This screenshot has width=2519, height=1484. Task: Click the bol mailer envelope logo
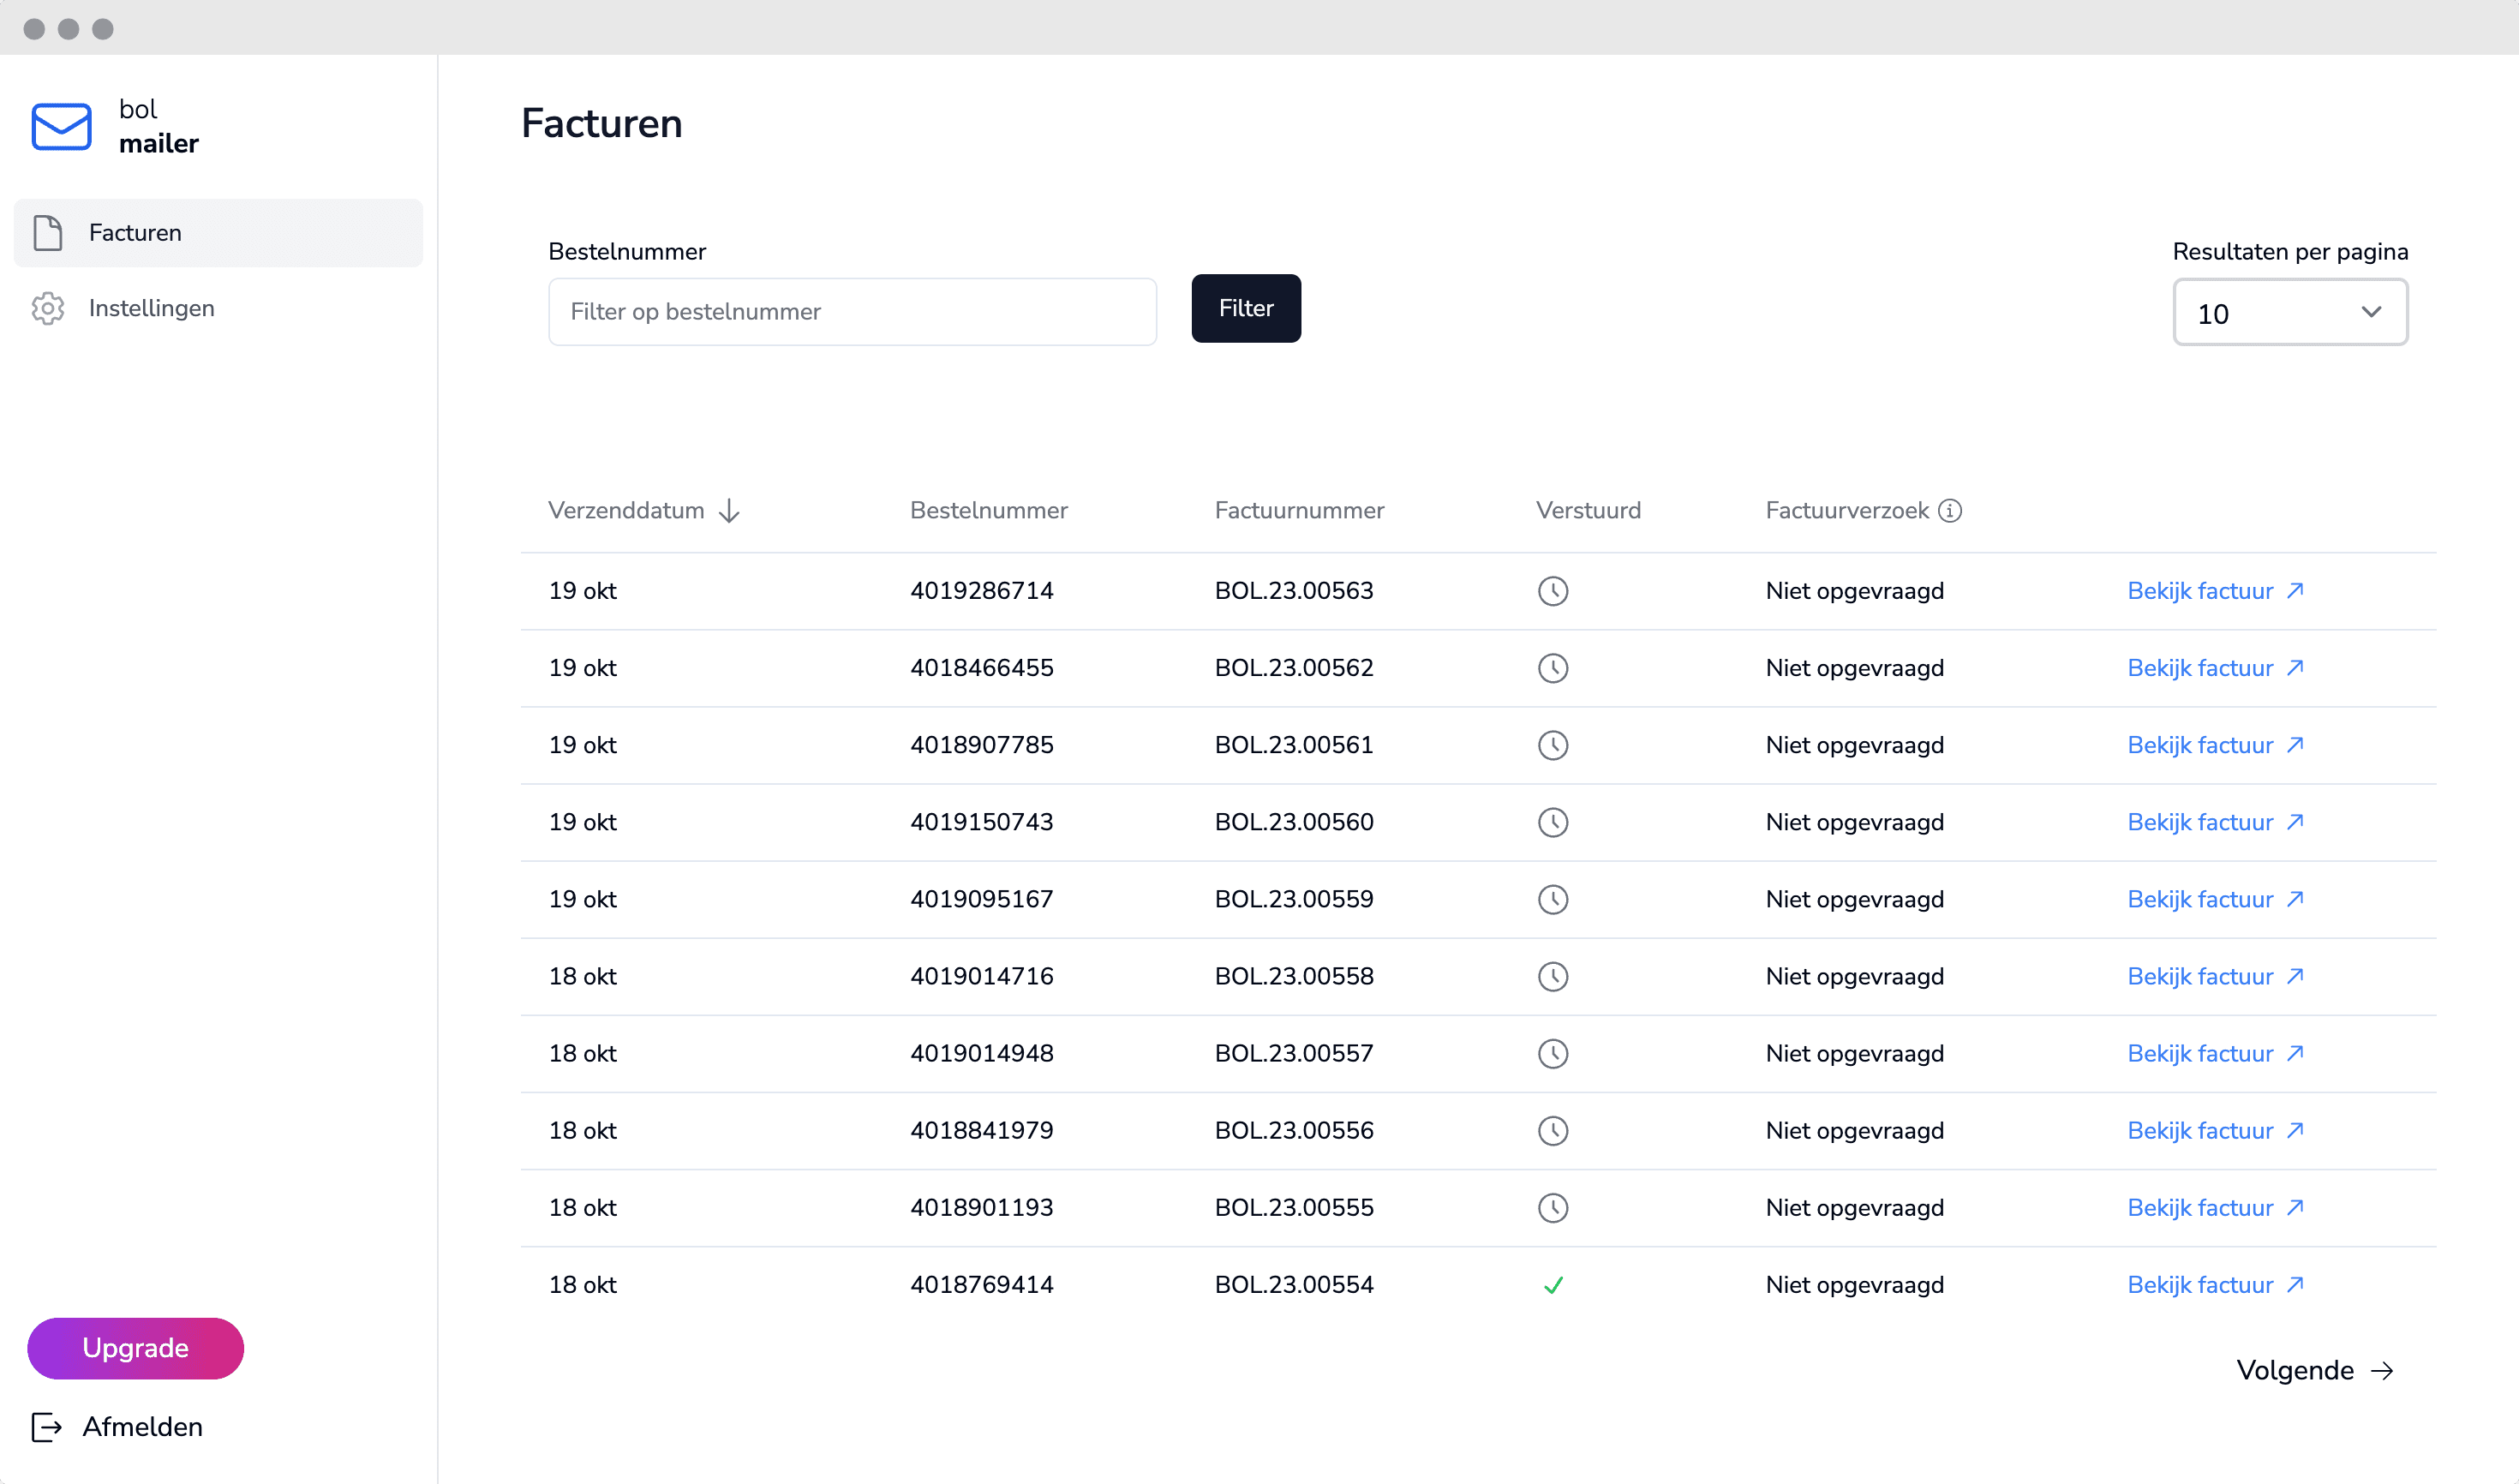(x=61, y=127)
